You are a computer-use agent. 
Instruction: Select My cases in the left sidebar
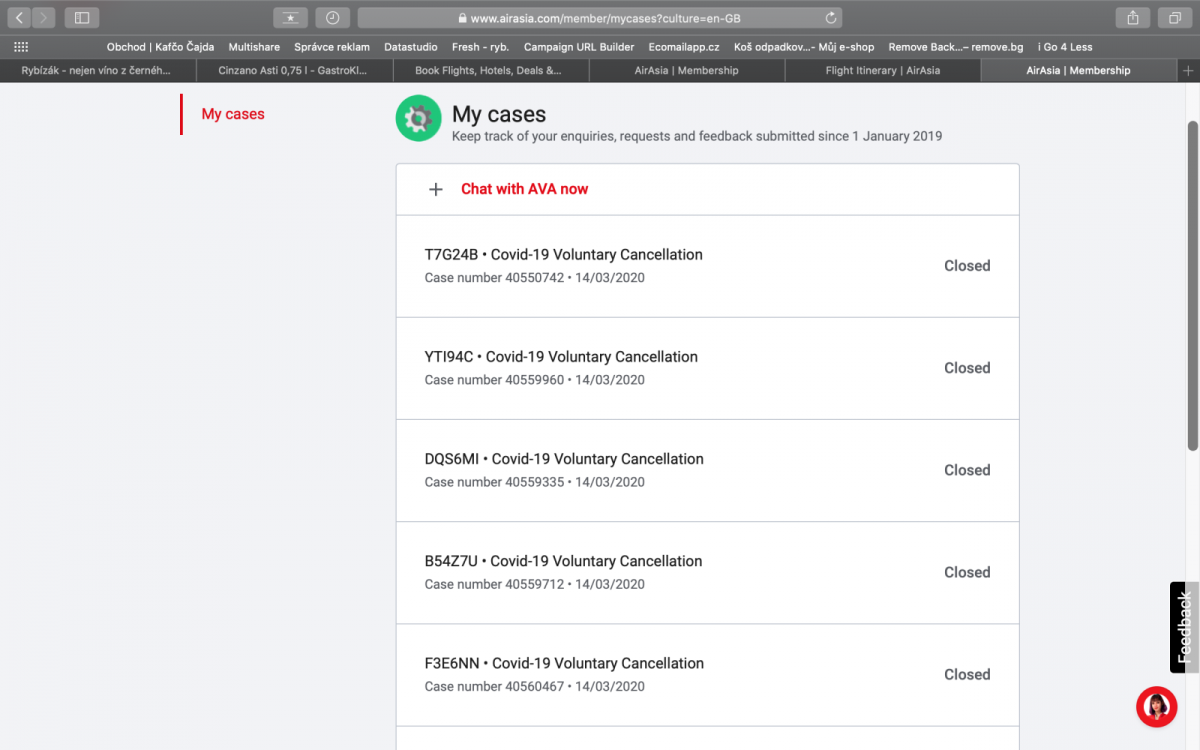[x=233, y=114]
